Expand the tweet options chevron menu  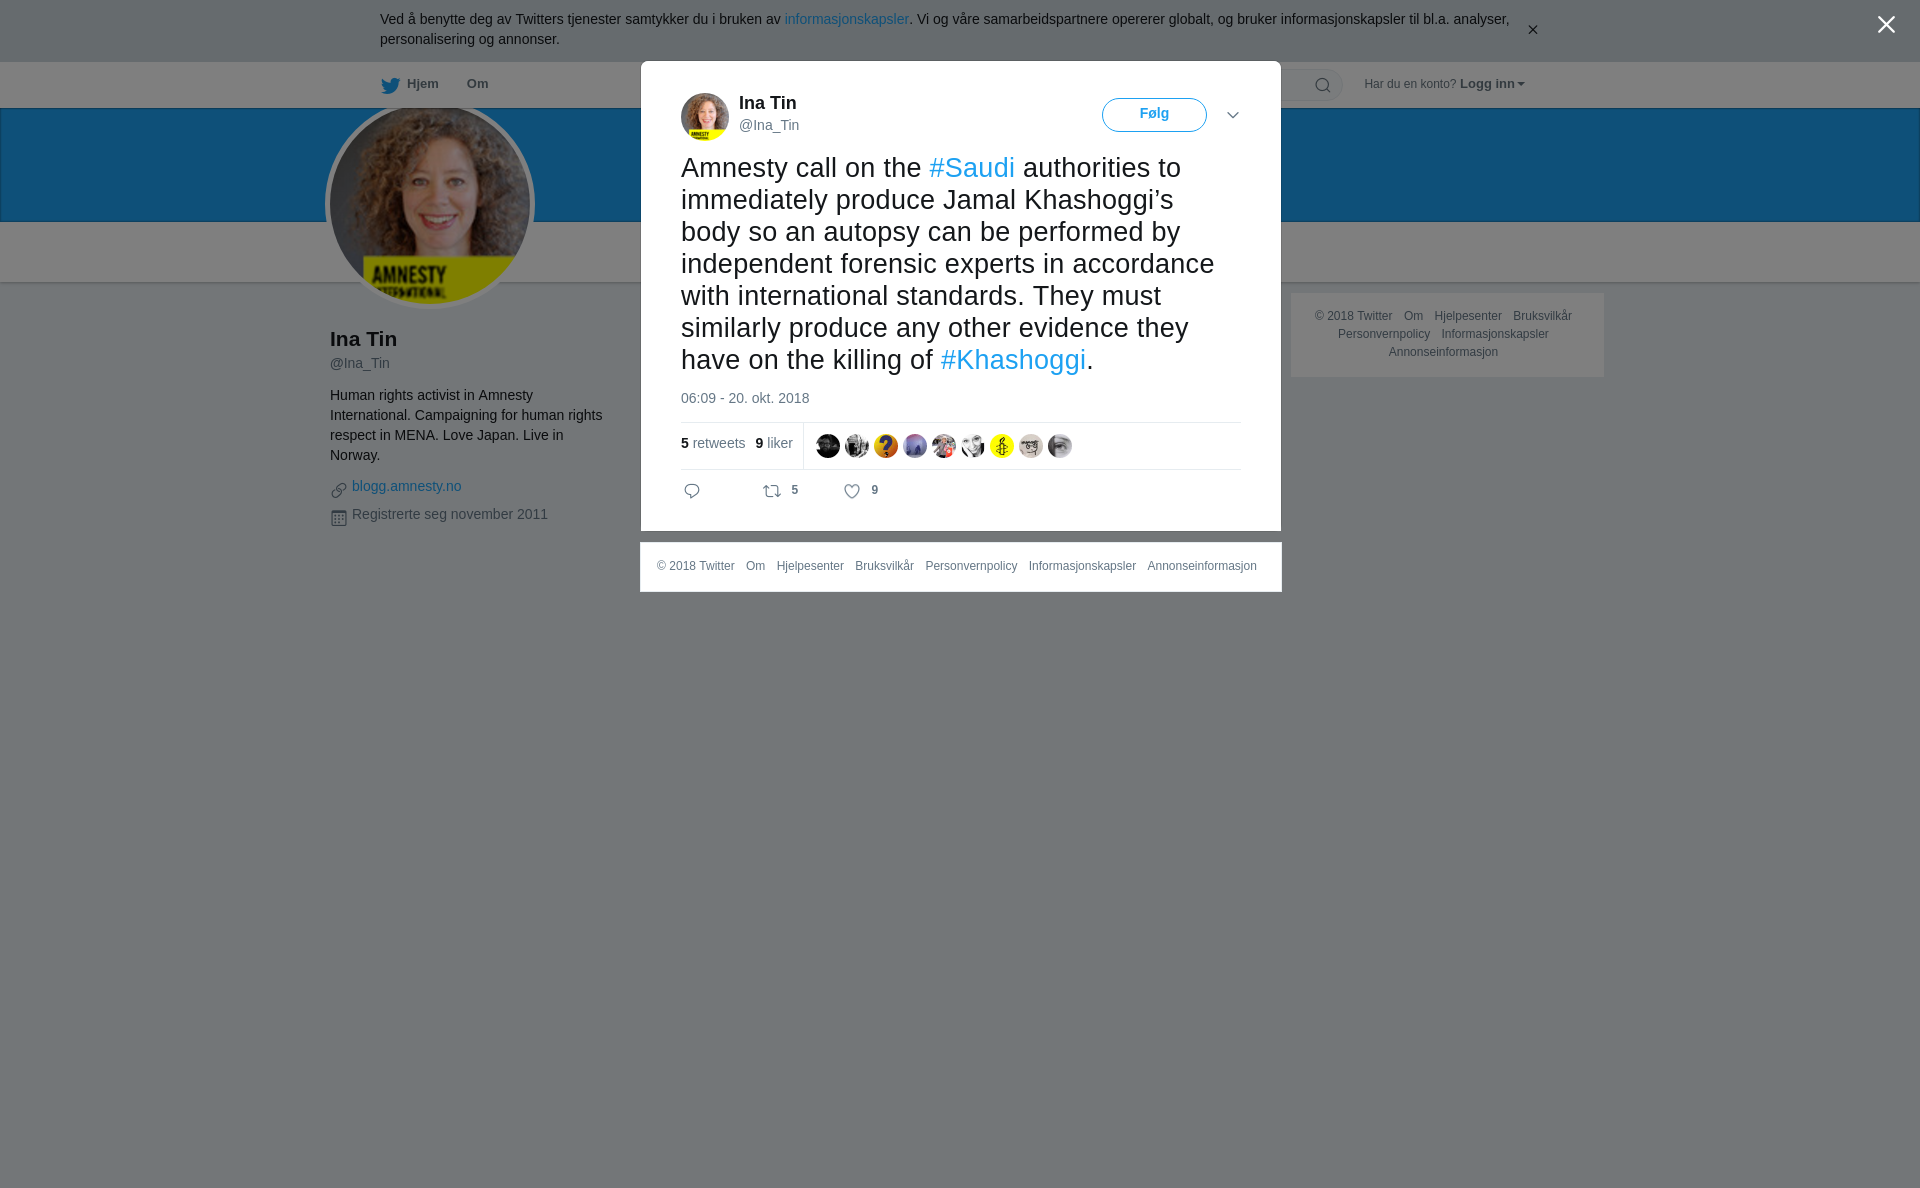[x=1233, y=115]
